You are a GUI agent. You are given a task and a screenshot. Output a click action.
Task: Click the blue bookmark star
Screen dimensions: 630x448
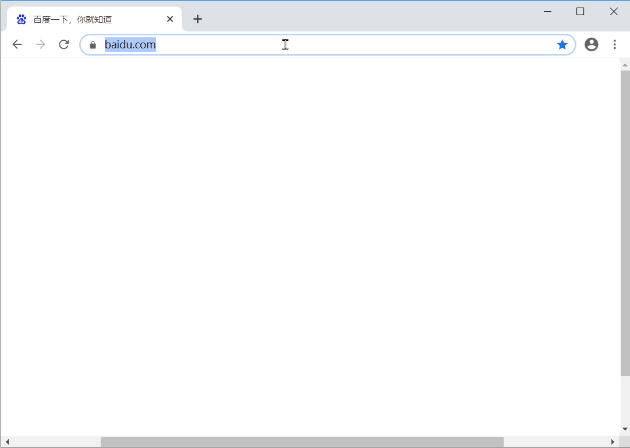562,44
